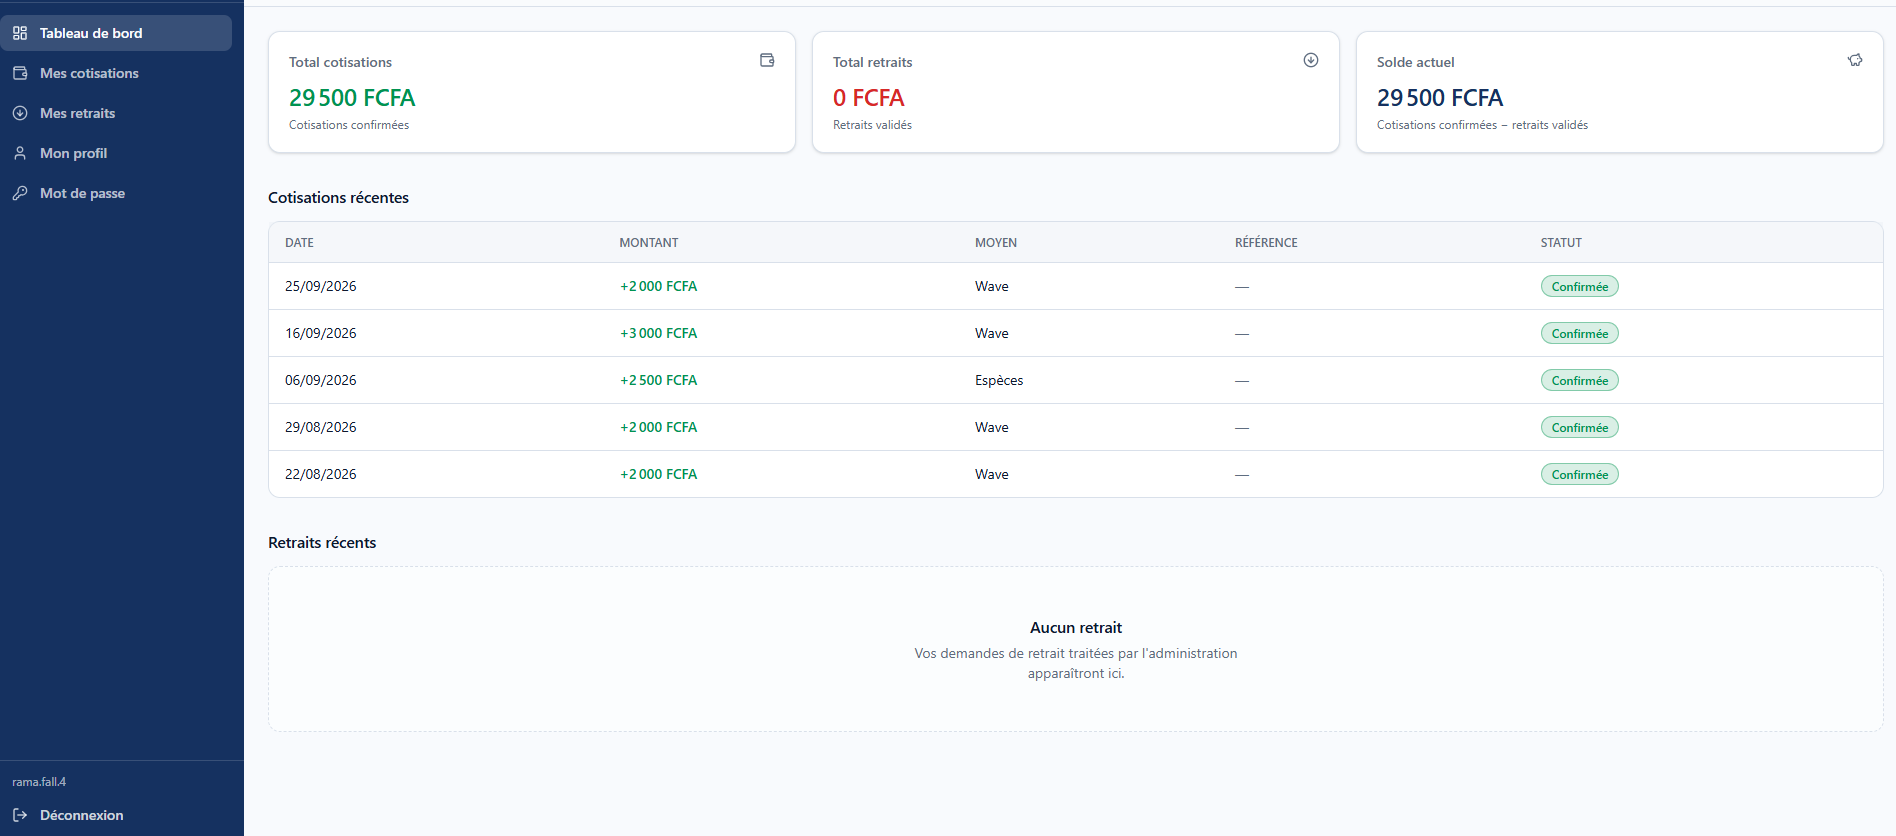Select the date 25/09/2026
1896x836 pixels.
click(321, 286)
